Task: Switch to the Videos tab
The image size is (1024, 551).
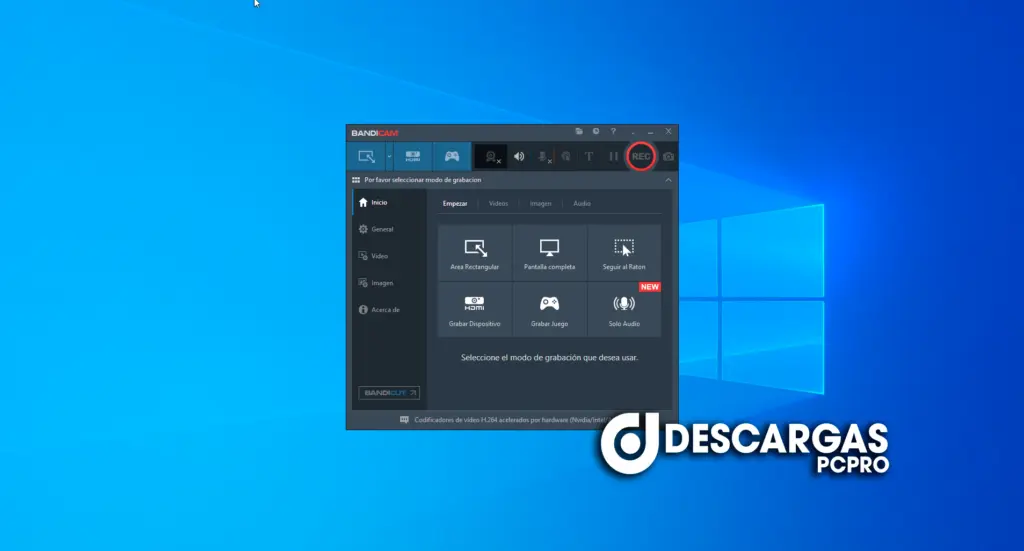Action: point(498,204)
